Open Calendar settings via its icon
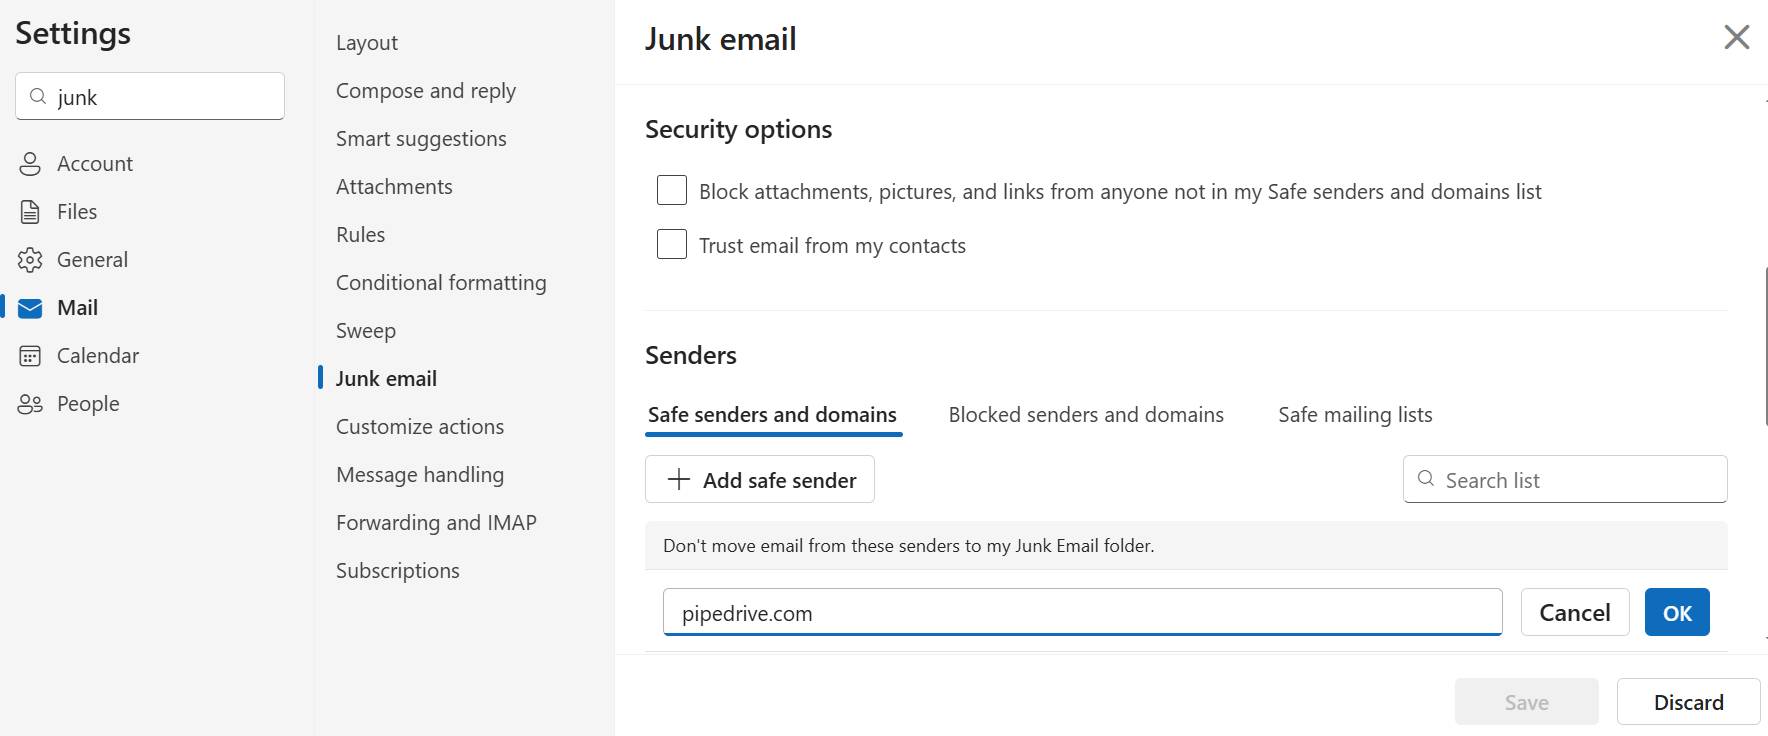The image size is (1768, 736). pos(31,355)
